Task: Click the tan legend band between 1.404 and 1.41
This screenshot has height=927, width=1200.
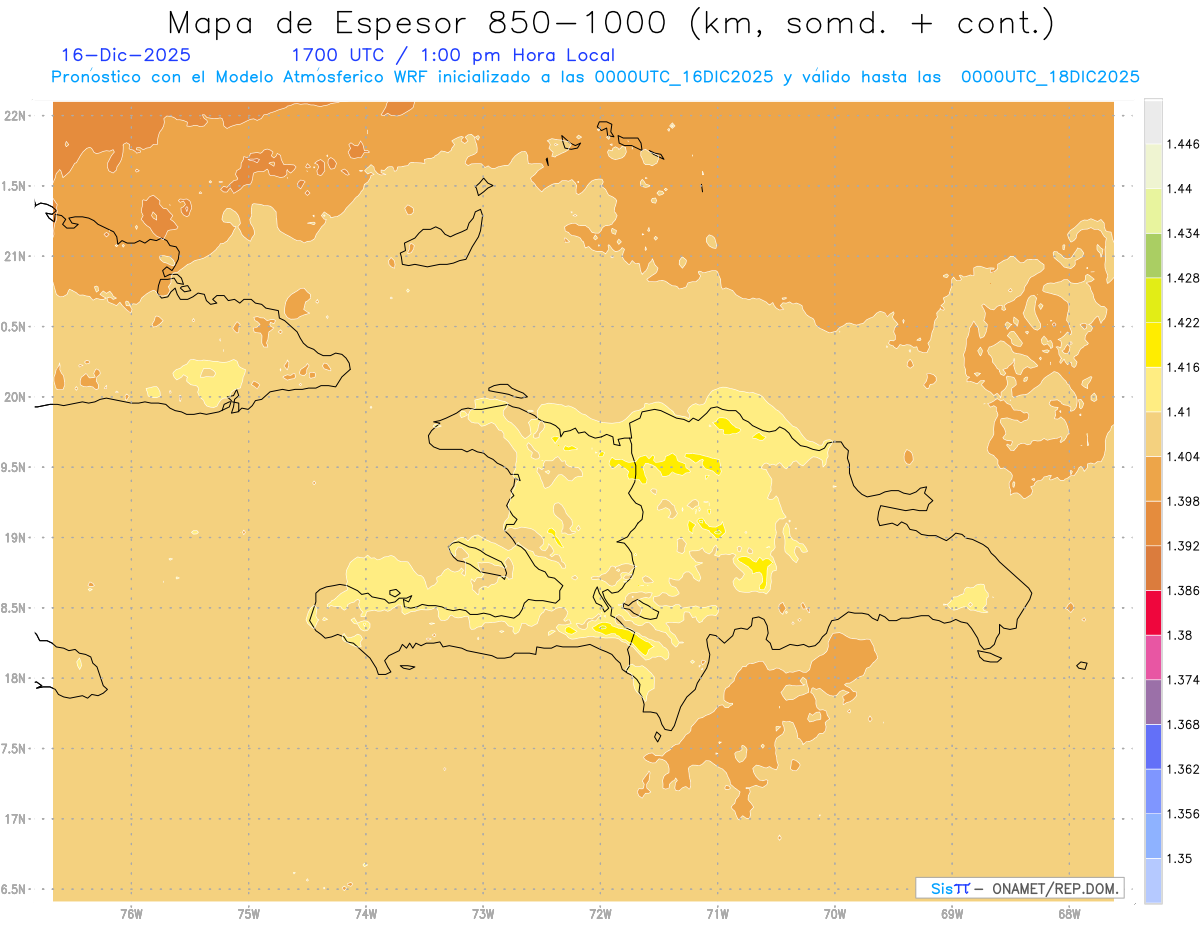Action: pyautogui.click(x=1153, y=434)
